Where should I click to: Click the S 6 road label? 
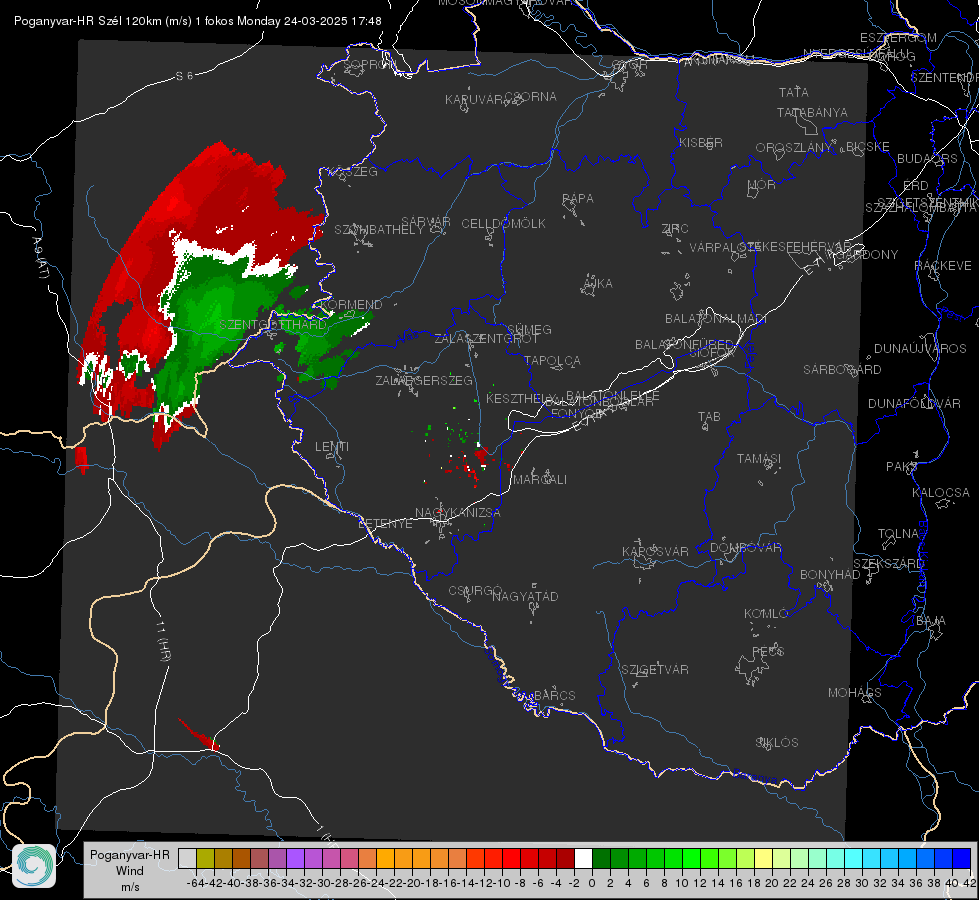click(x=184, y=76)
